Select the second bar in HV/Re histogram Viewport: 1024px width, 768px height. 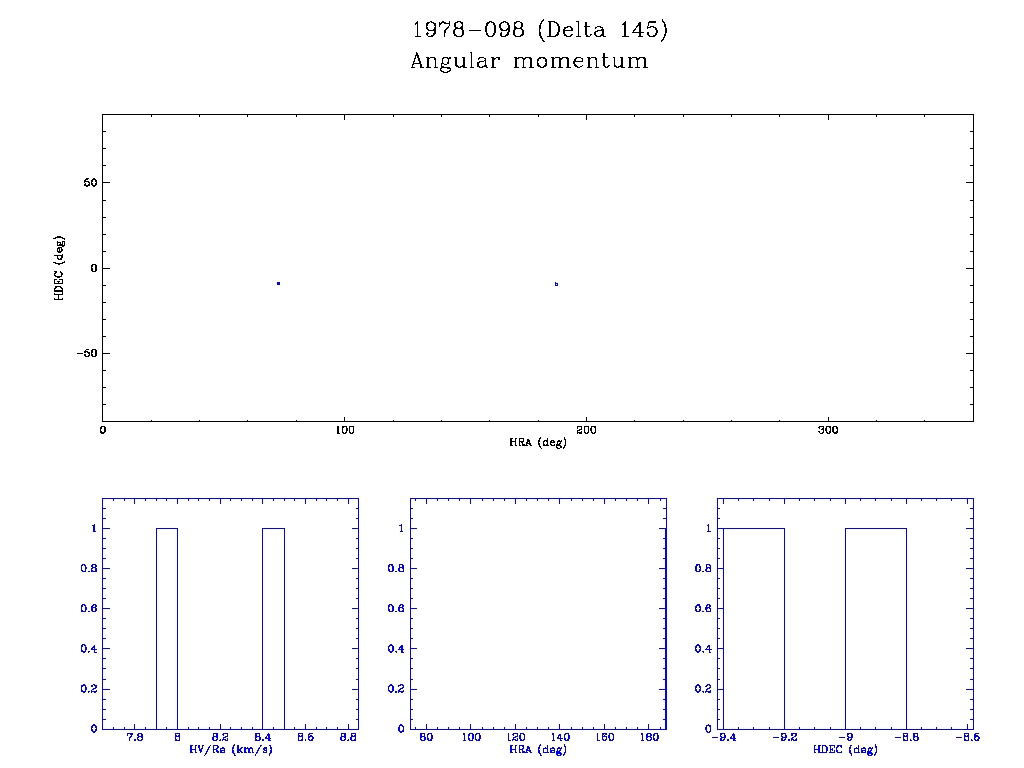coord(273,628)
